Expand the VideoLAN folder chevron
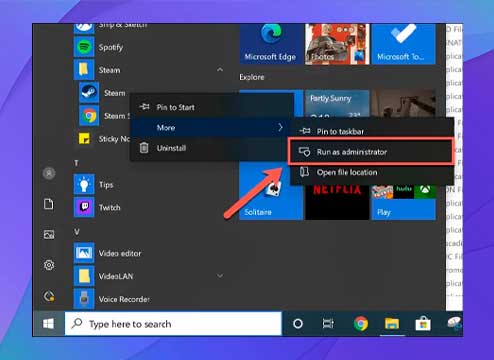This screenshot has height=360, width=494. (220, 276)
